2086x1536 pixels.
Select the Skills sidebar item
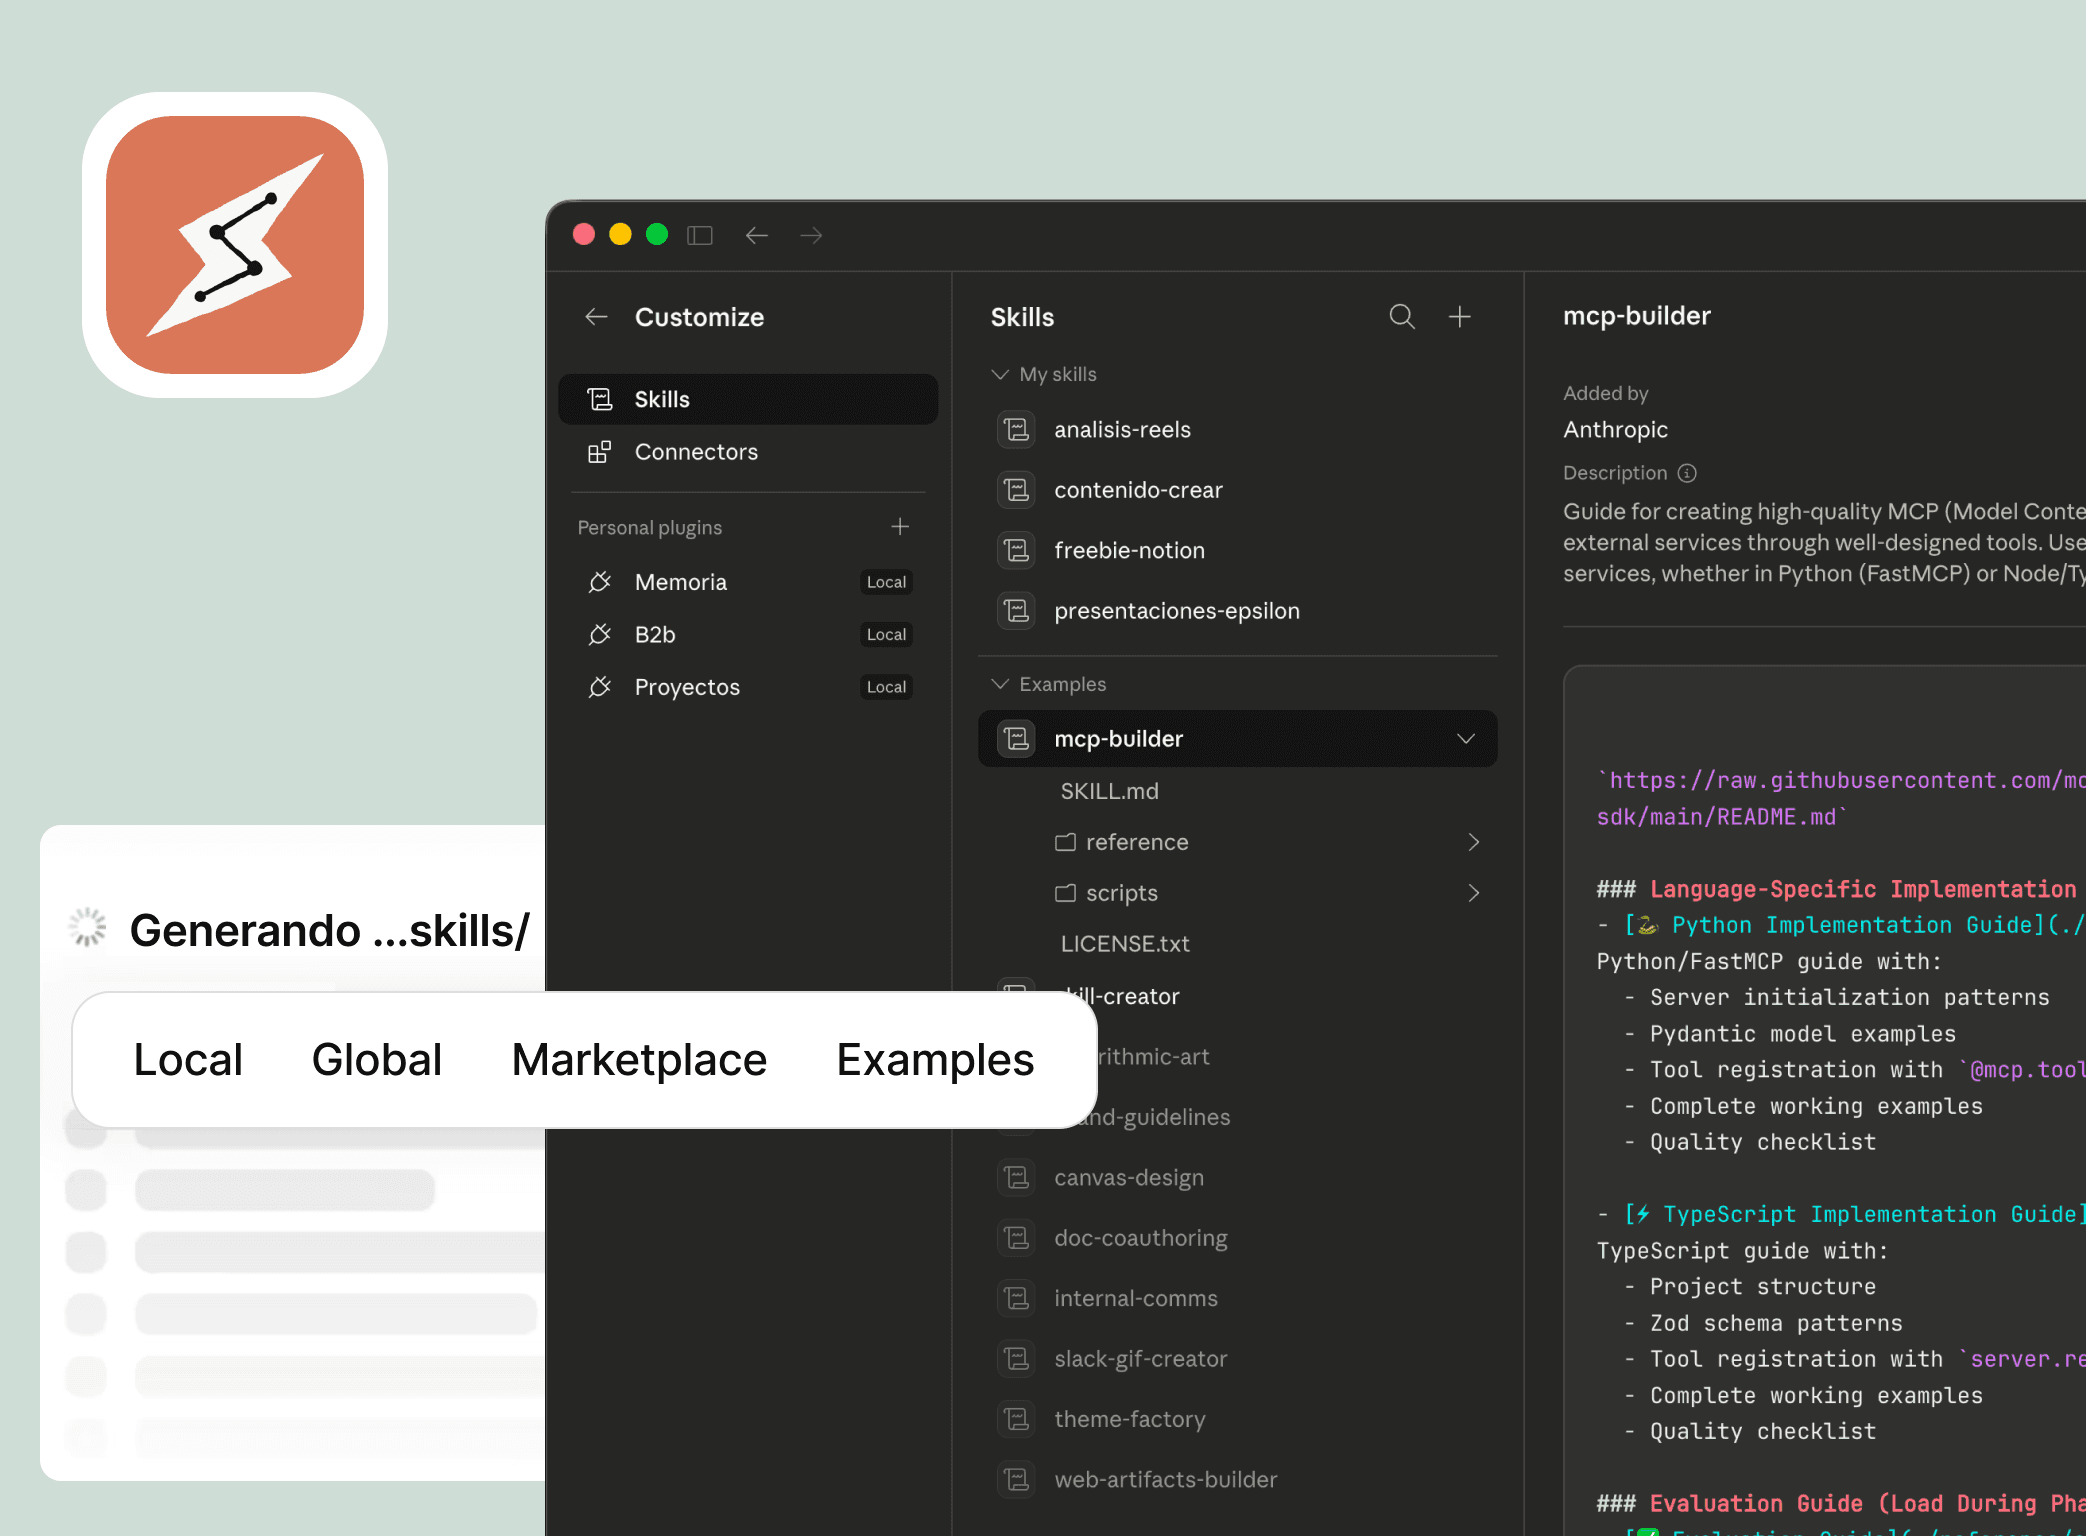click(662, 399)
